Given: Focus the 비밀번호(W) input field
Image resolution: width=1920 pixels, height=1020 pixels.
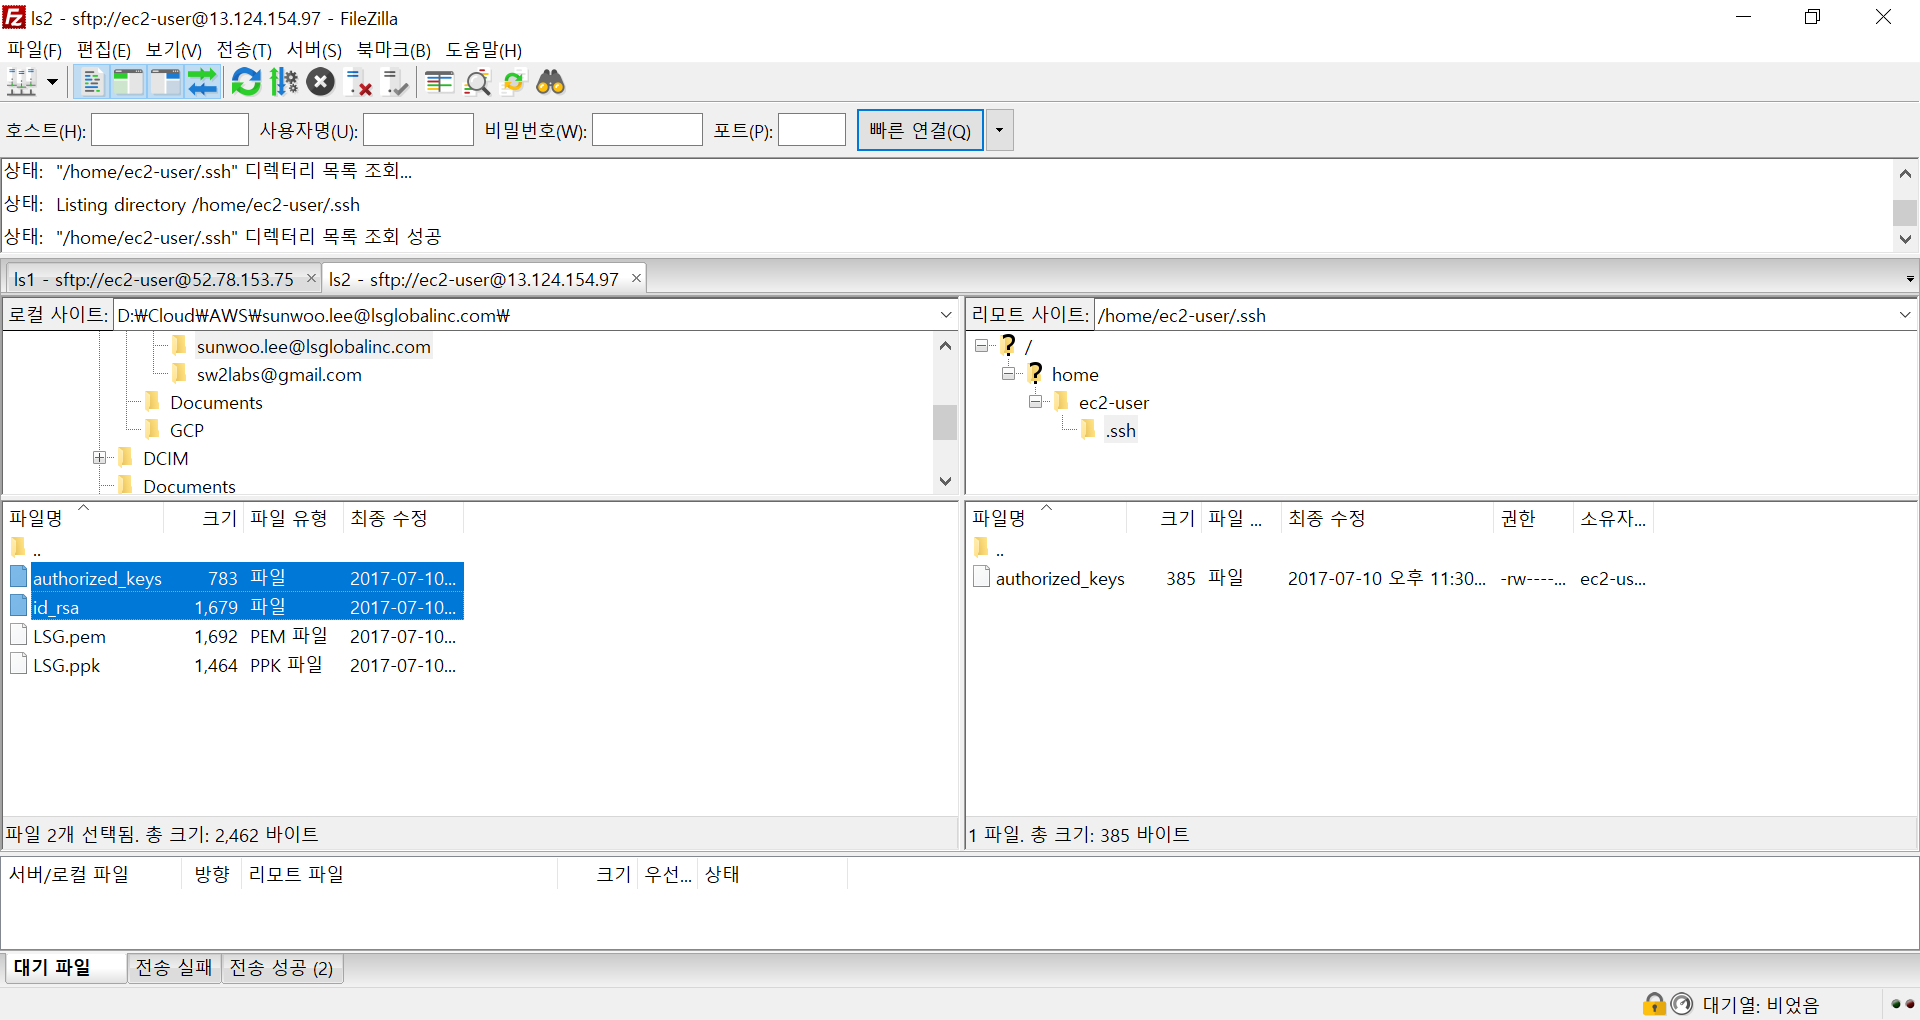Looking at the screenshot, I should click(x=647, y=130).
